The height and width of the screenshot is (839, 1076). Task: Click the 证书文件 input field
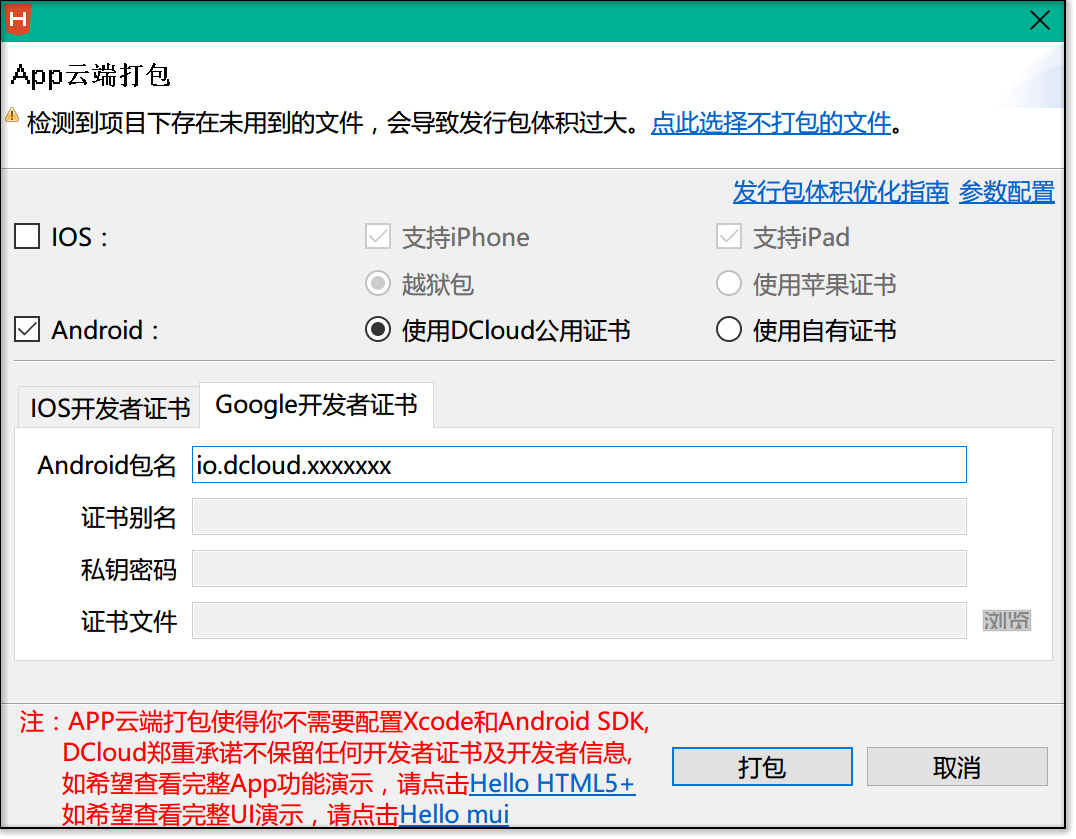(579, 621)
